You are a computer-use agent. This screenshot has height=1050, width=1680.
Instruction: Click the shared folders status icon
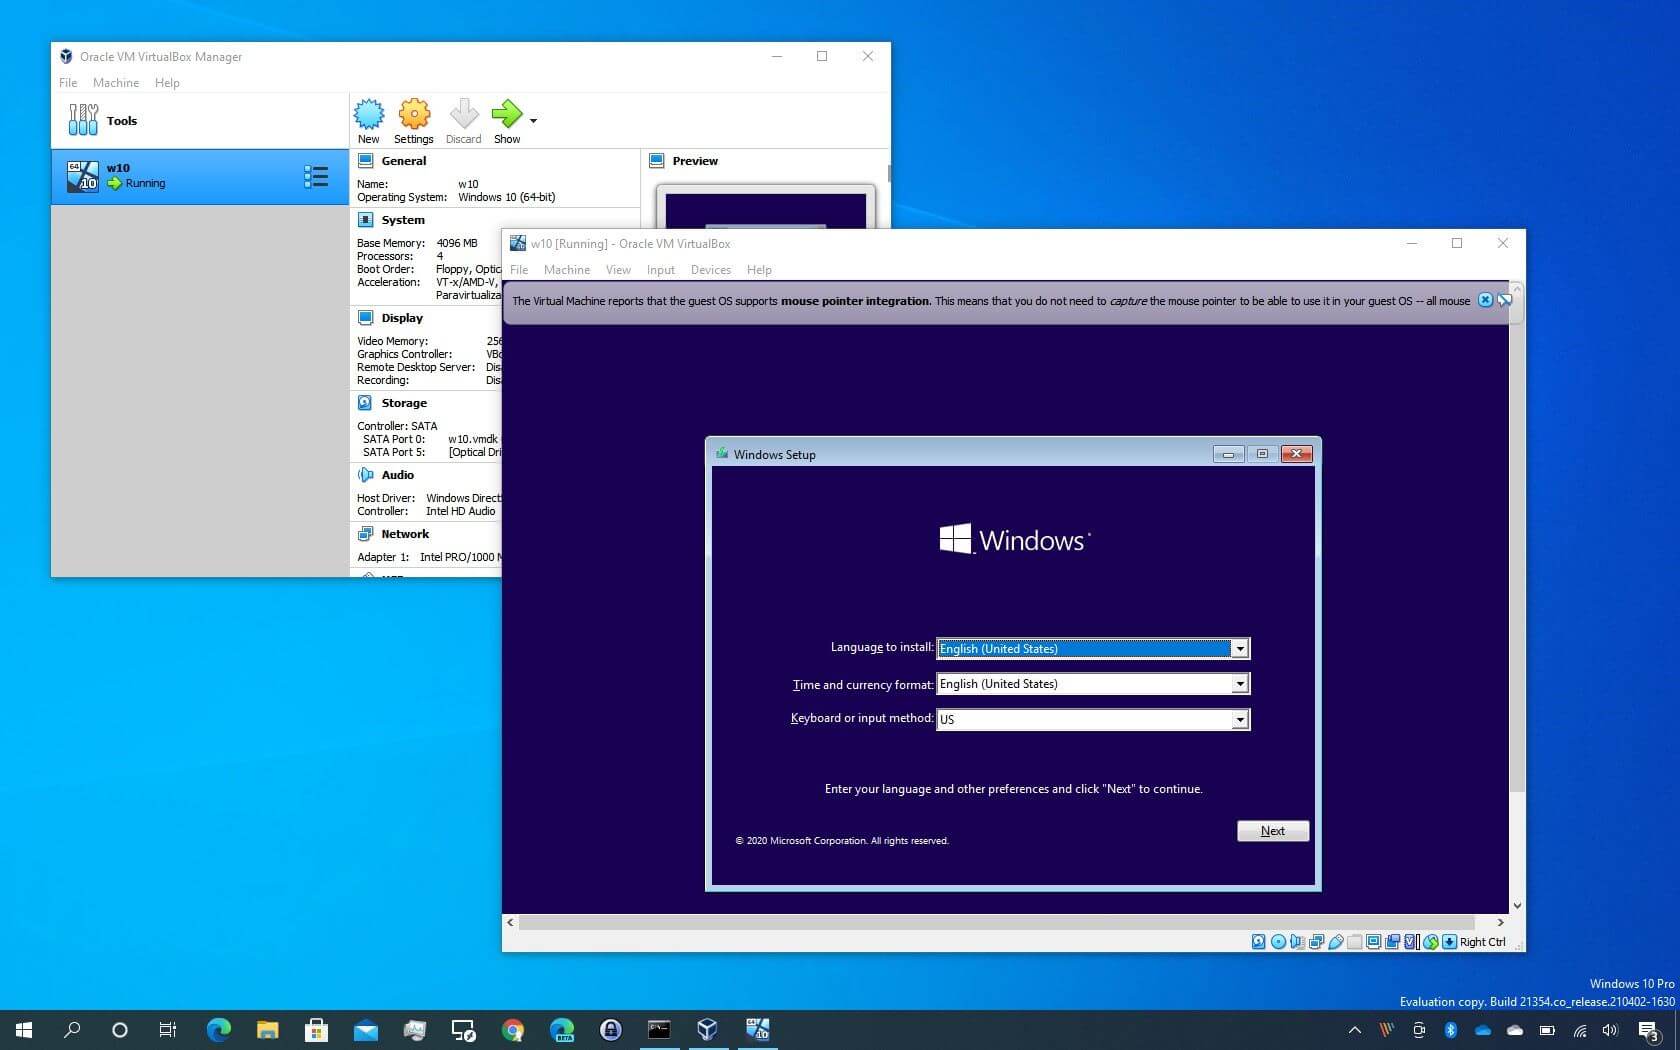[x=1355, y=941]
